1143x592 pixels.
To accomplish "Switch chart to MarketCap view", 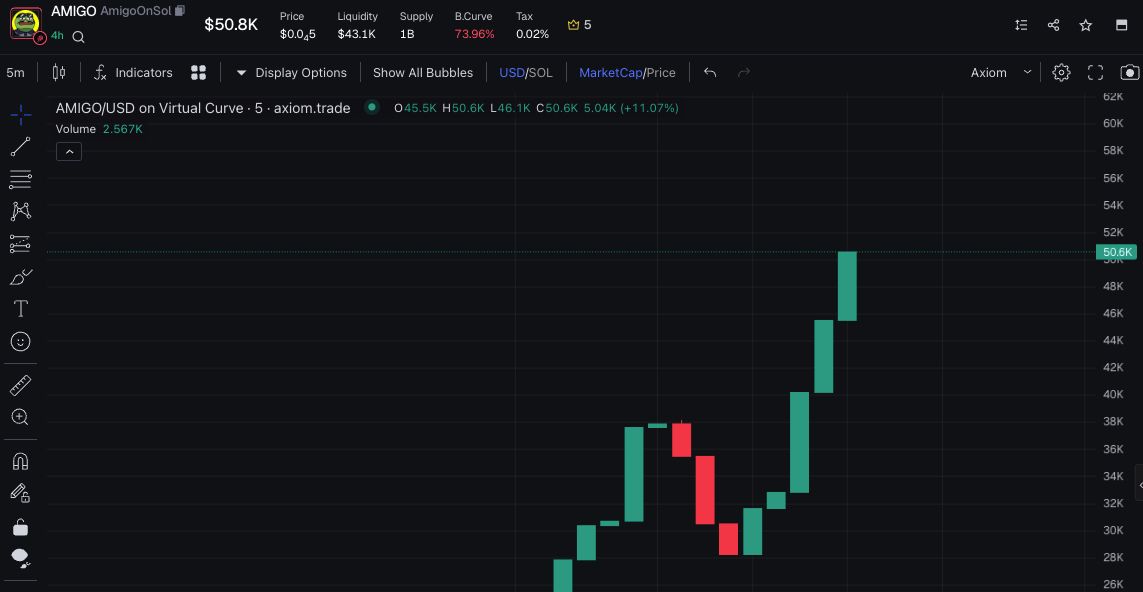I will pyautogui.click(x=610, y=73).
